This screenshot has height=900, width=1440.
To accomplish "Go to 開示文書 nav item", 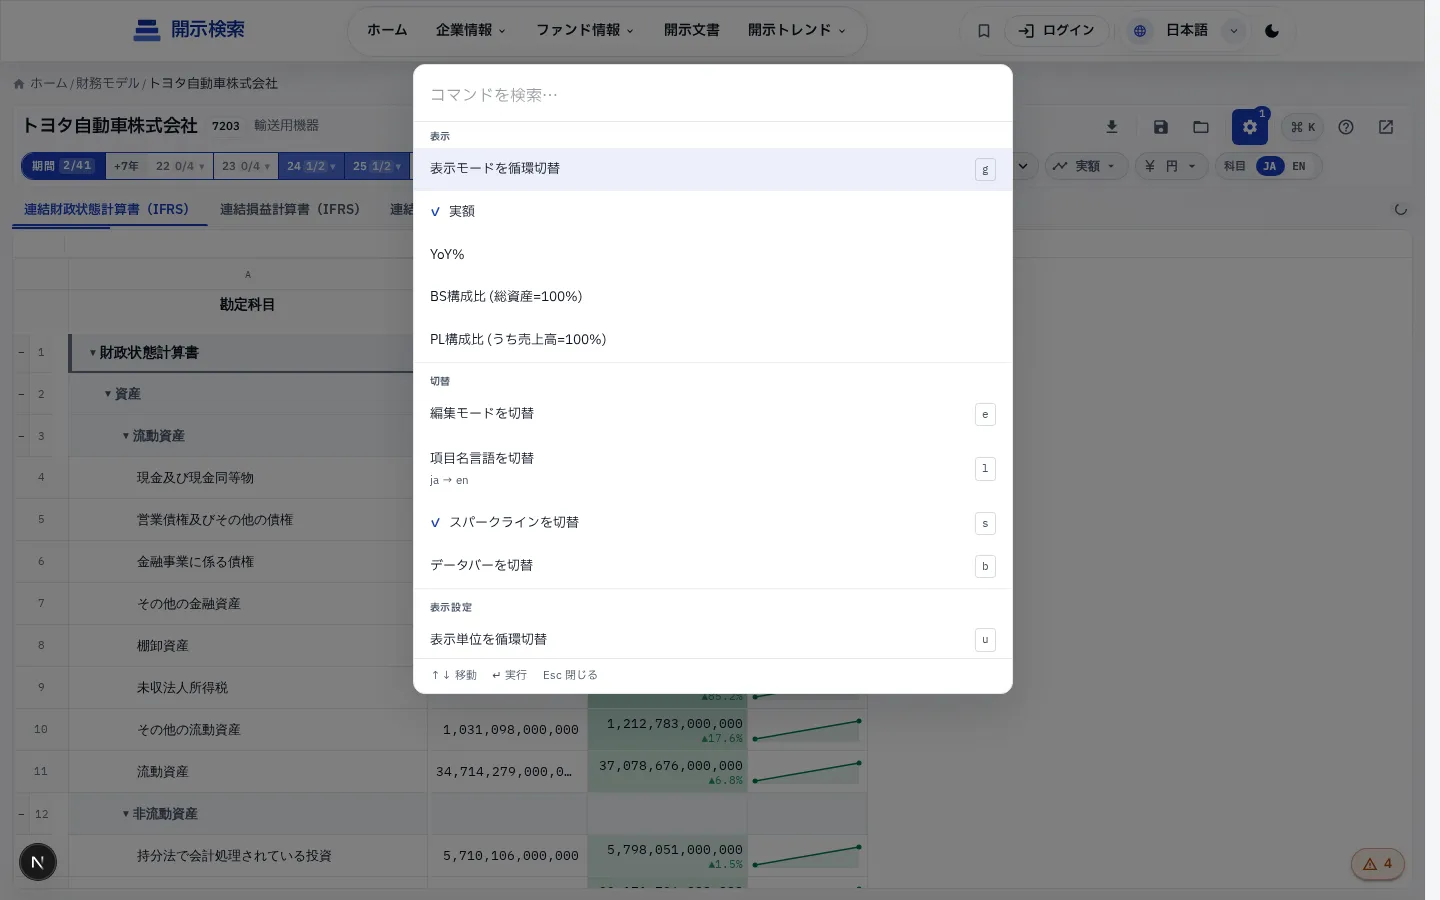I will point(692,30).
